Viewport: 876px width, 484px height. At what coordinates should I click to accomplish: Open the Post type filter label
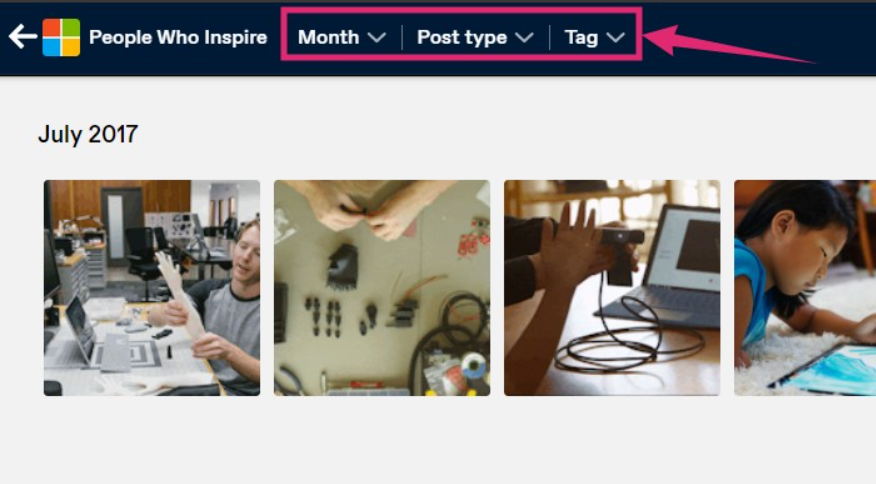462,37
